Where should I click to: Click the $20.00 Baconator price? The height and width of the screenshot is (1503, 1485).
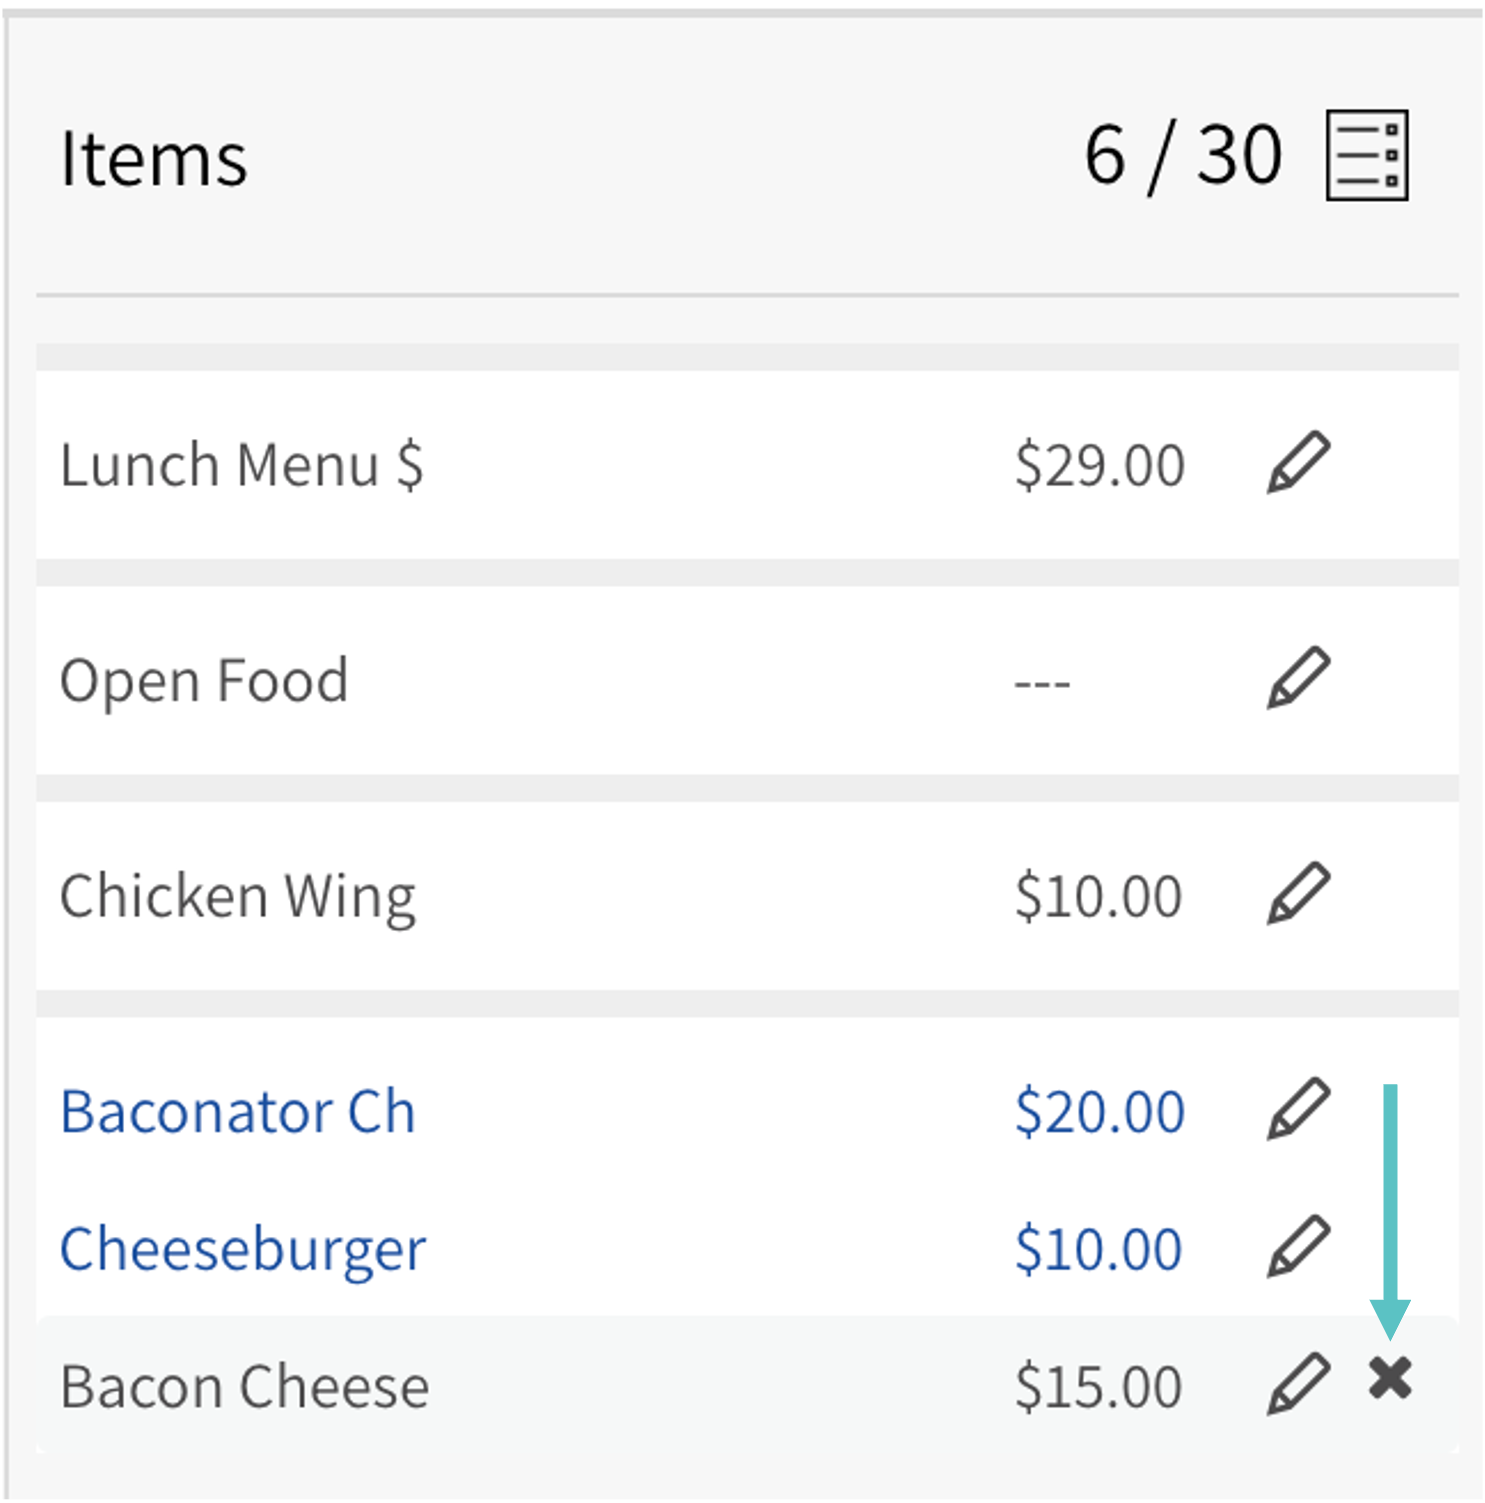click(x=1099, y=1112)
